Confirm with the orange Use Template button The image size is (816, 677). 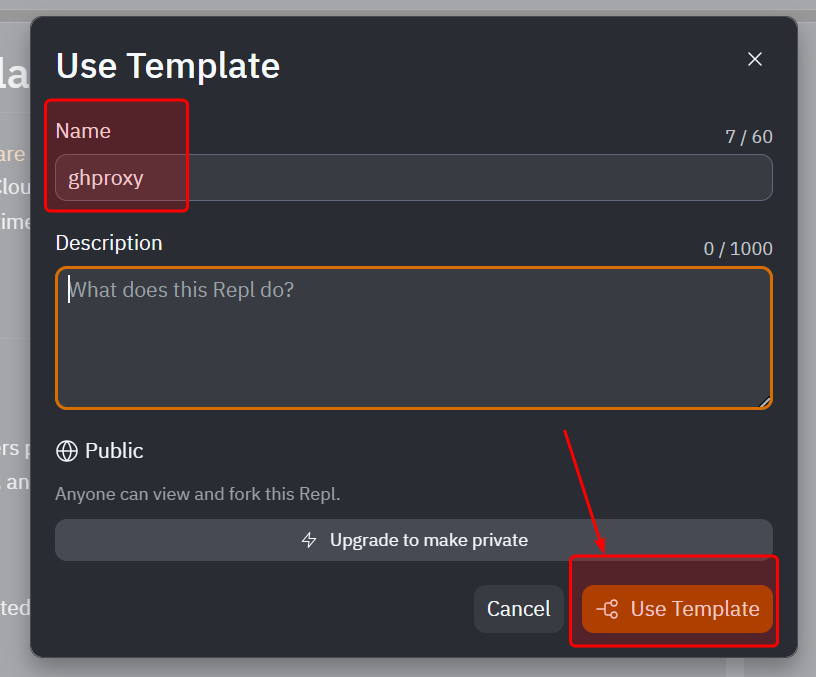(678, 609)
